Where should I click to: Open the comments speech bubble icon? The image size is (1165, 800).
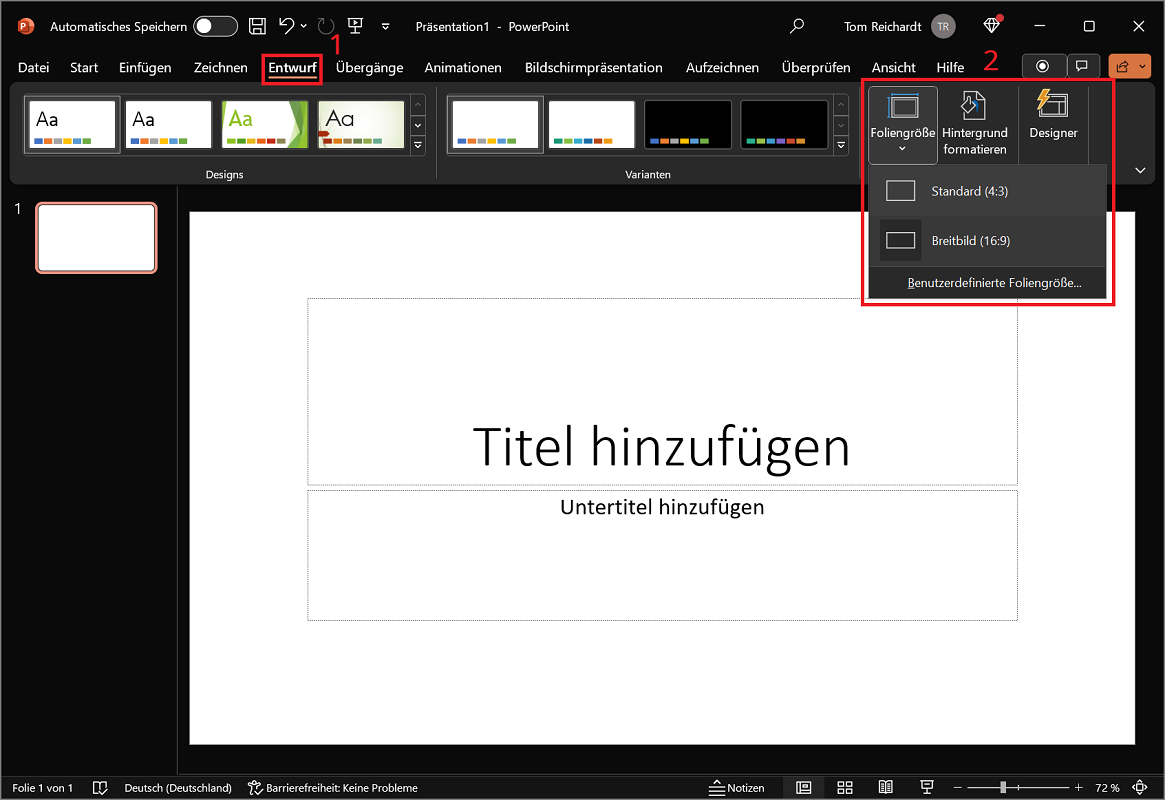(x=1083, y=66)
